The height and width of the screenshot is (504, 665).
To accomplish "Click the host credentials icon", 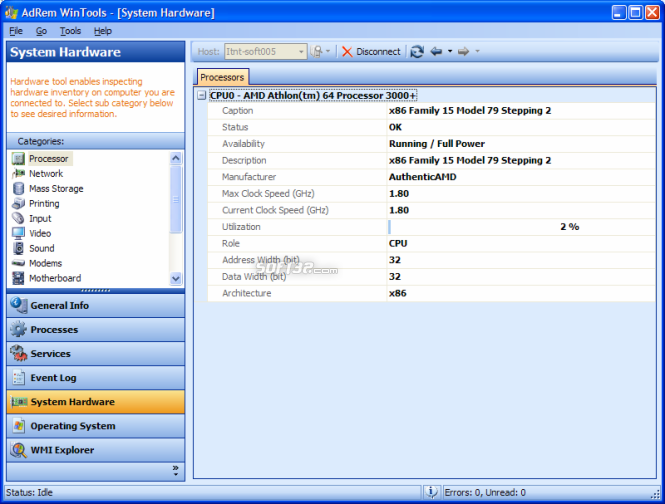I will click(316, 51).
